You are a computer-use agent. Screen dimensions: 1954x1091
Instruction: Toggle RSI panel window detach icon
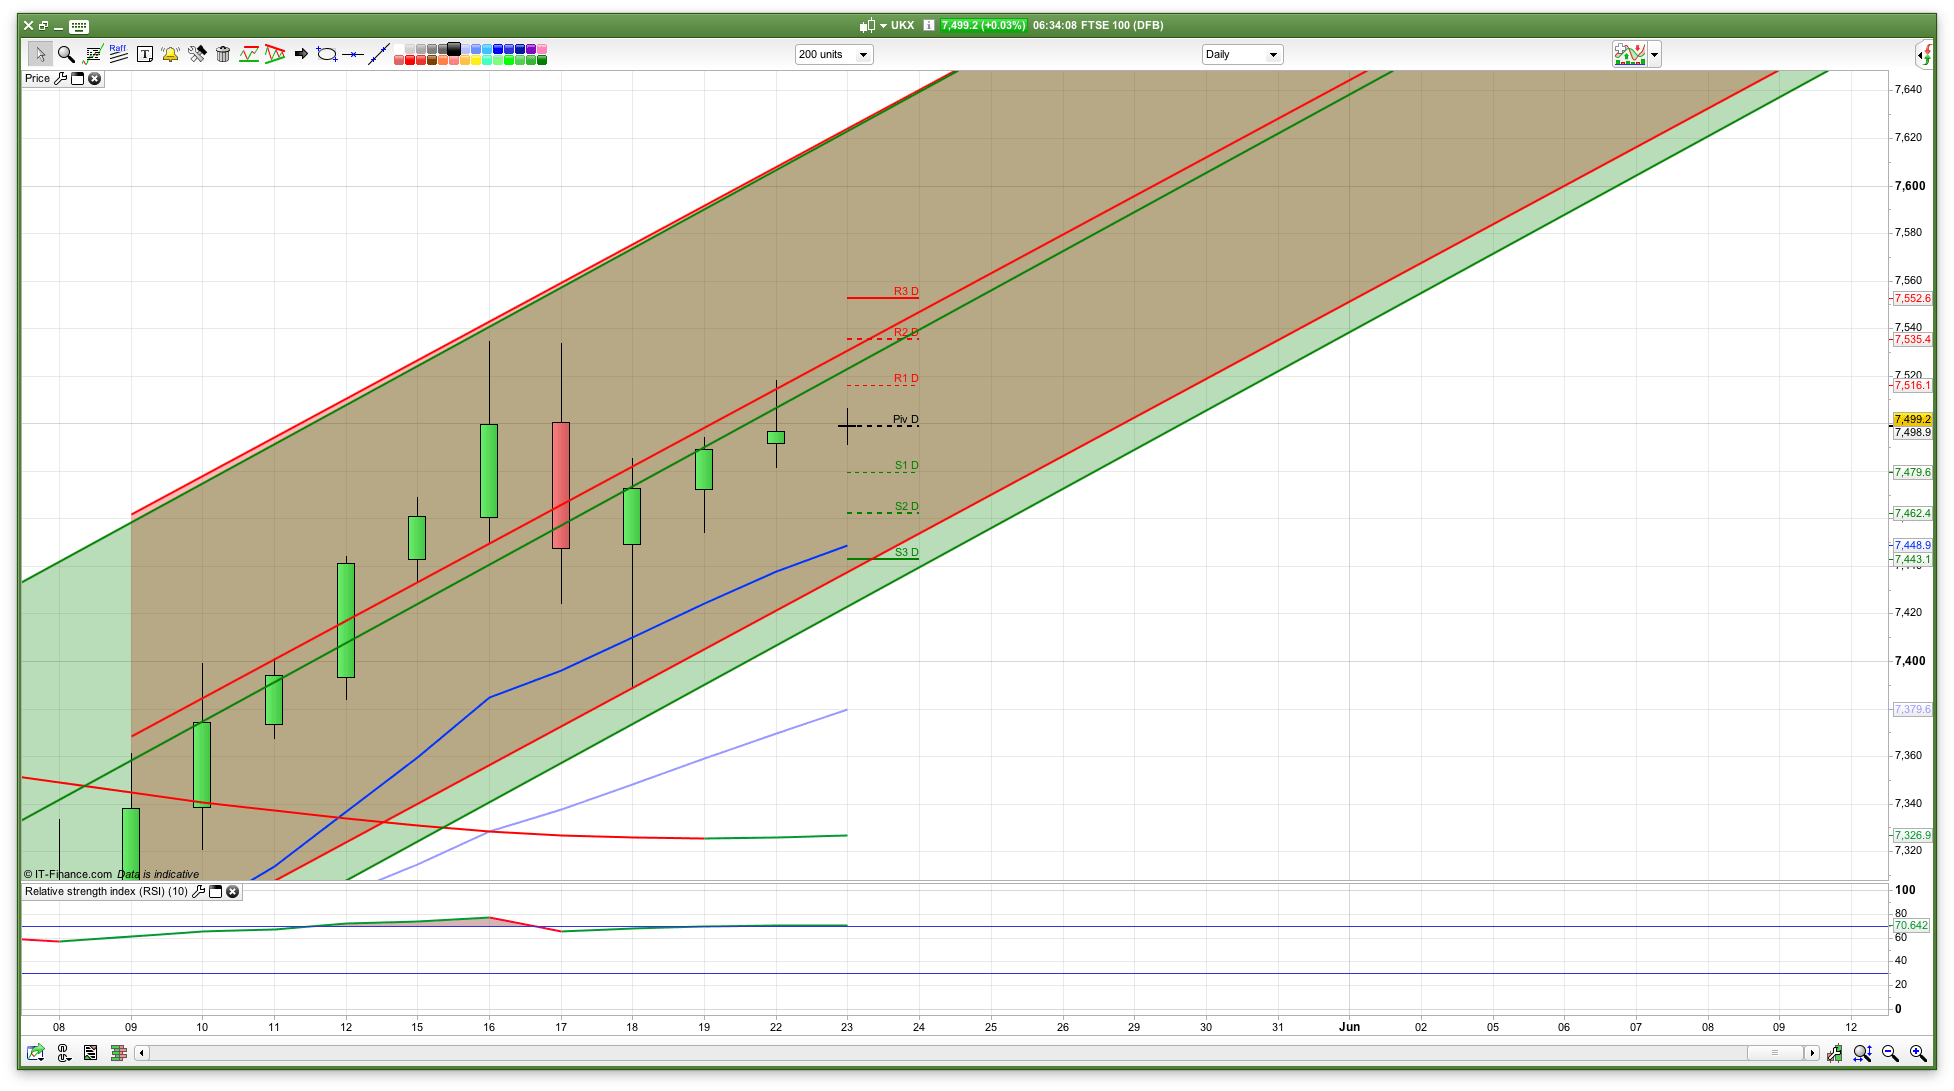click(x=215, y=891)
